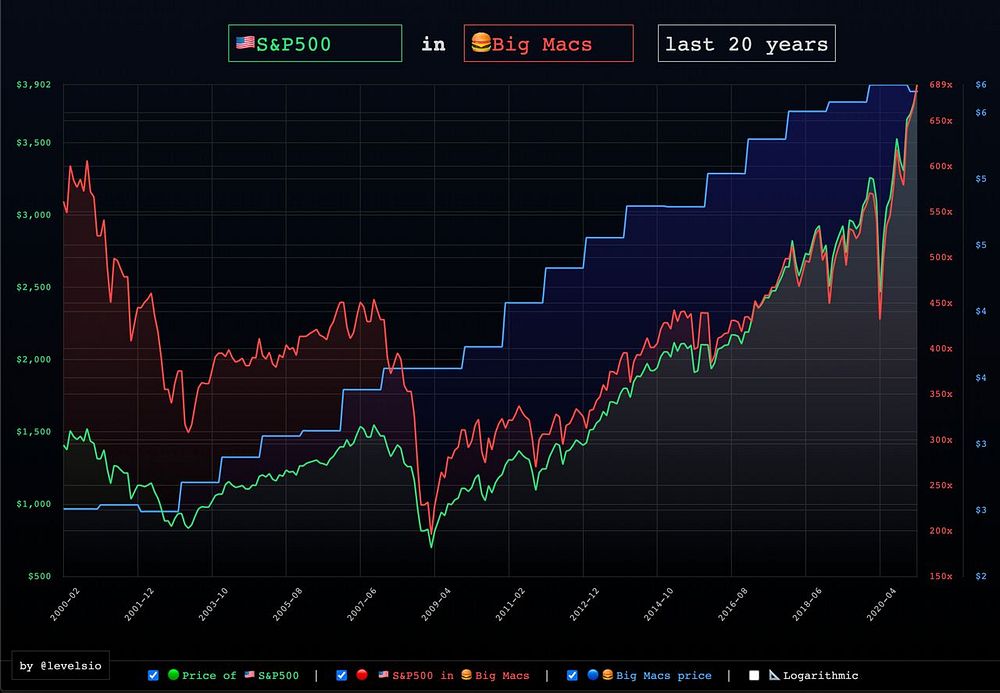
Task: Click the $500 left axis label
Action: tap(39, 576)
